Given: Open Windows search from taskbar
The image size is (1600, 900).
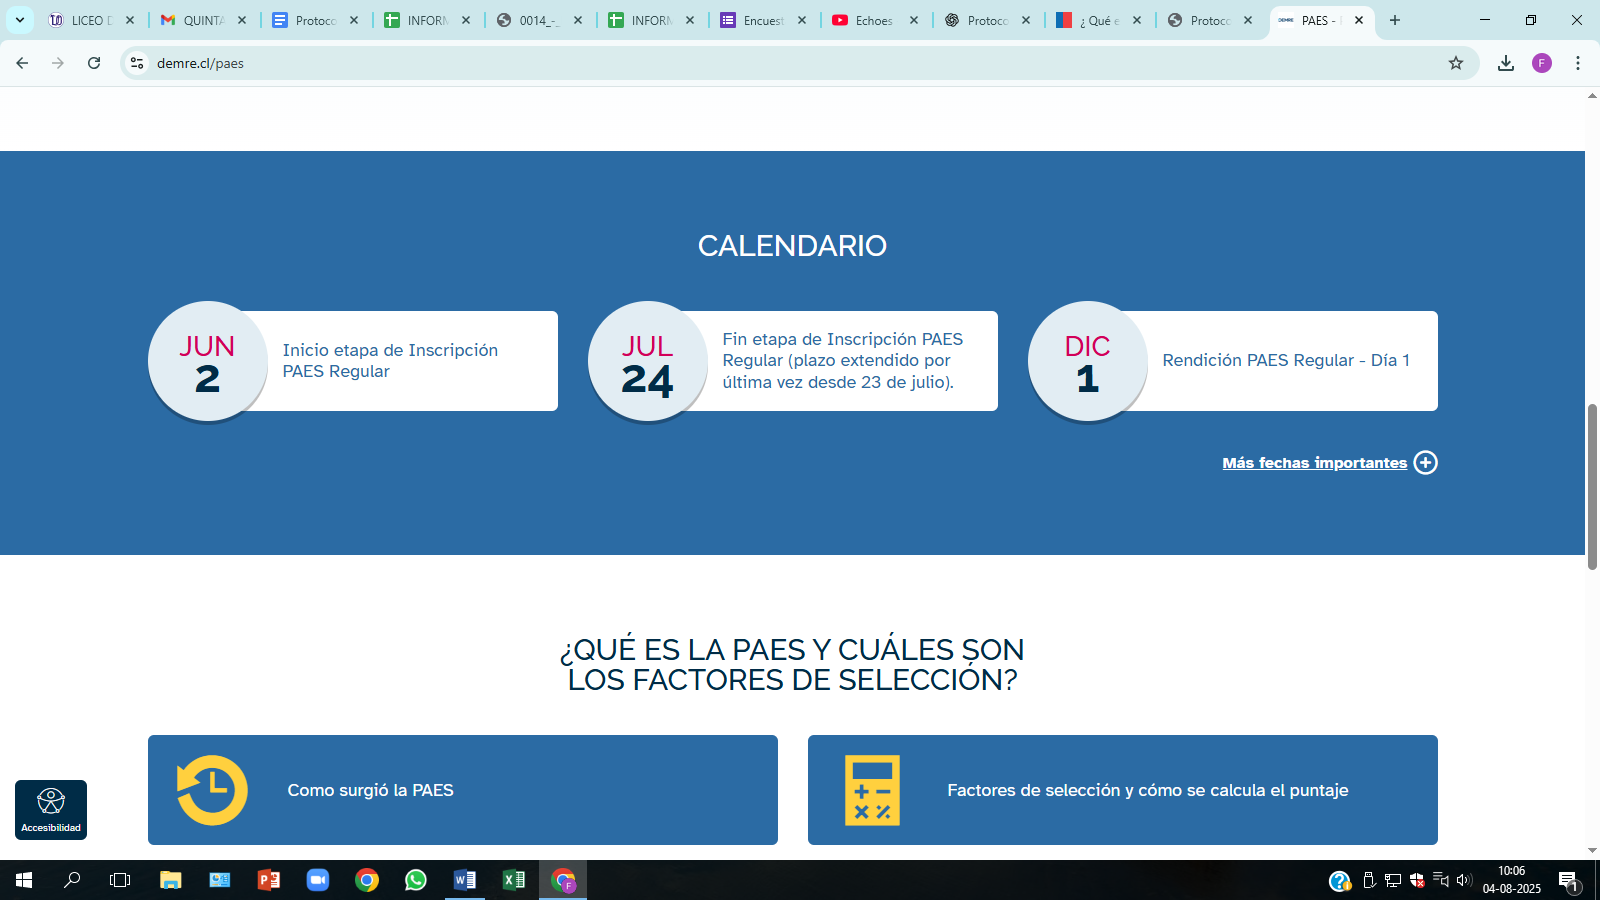Looking at the screenshot, I should (x=72, y=880).
